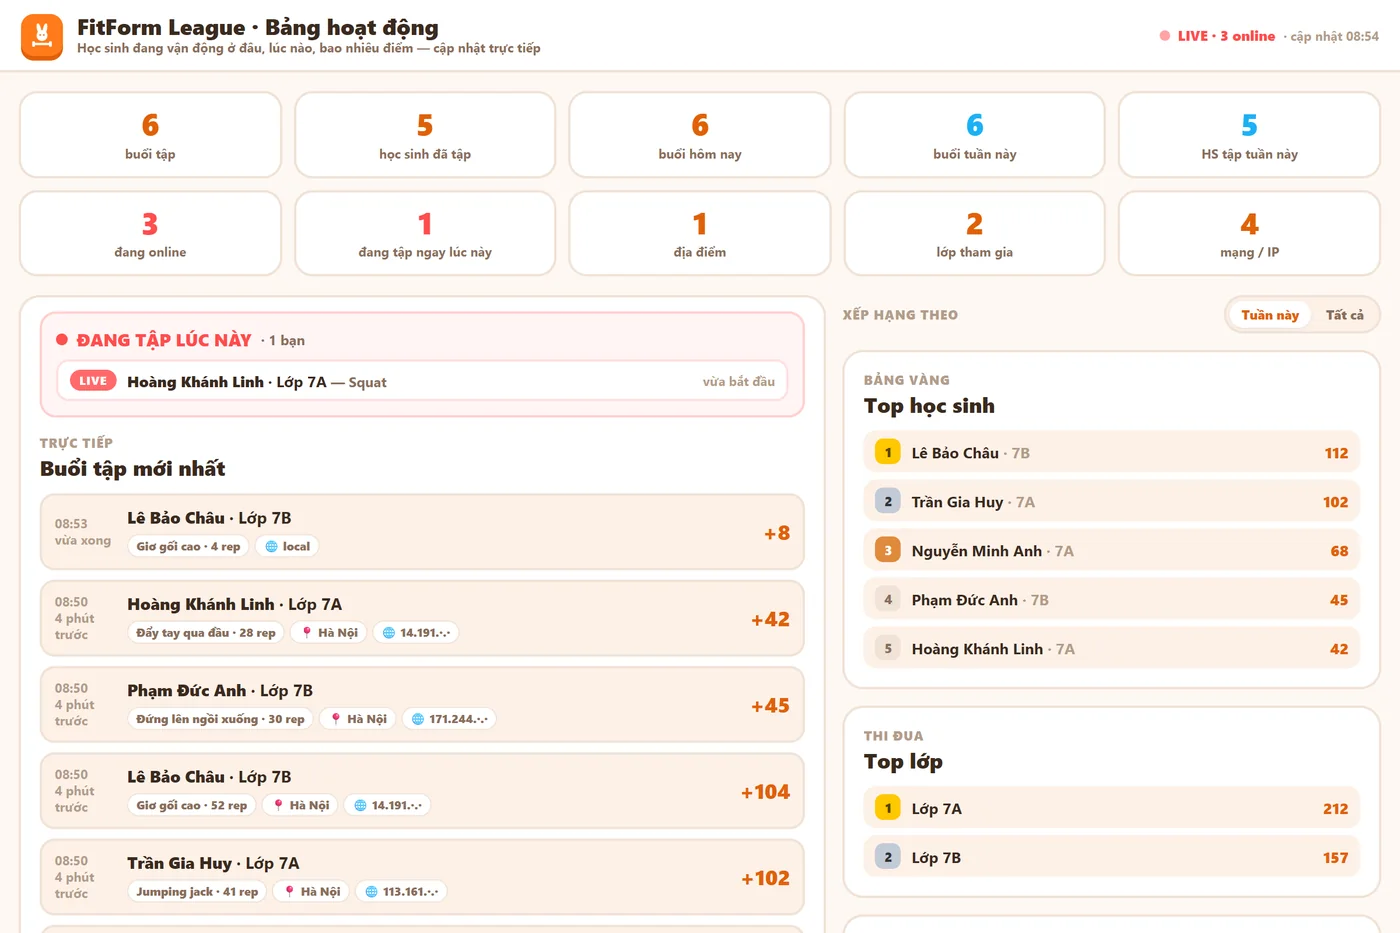Open the '6 buổi tập' stat card
The width and height of the screenshot is (1400, 933).
point(150,135)
